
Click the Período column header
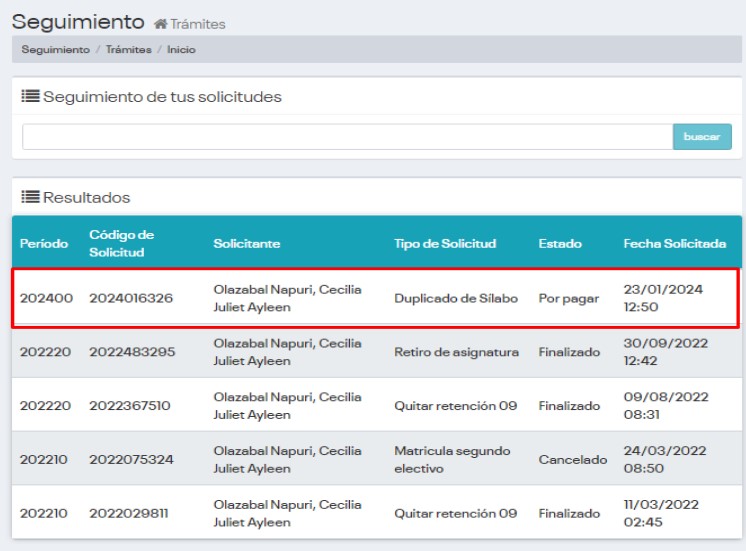coord(44,243)
